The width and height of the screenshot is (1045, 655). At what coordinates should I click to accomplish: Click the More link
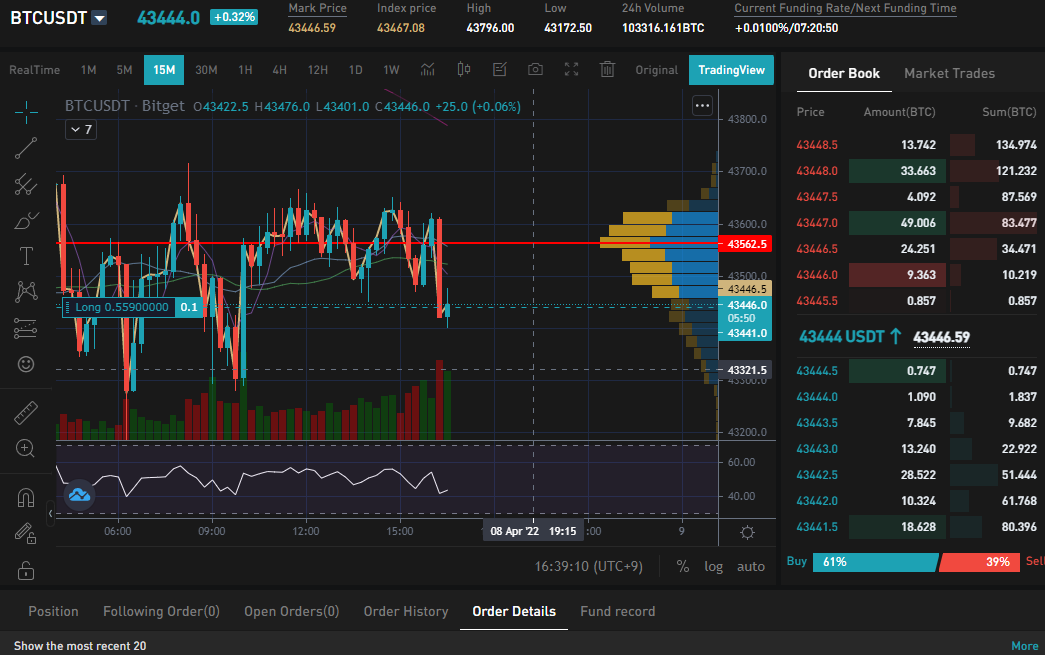[x=1024, y=646]
